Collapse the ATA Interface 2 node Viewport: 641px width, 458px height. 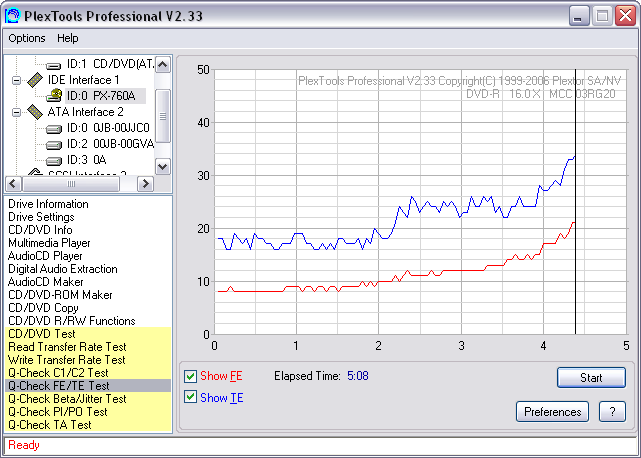16,112
